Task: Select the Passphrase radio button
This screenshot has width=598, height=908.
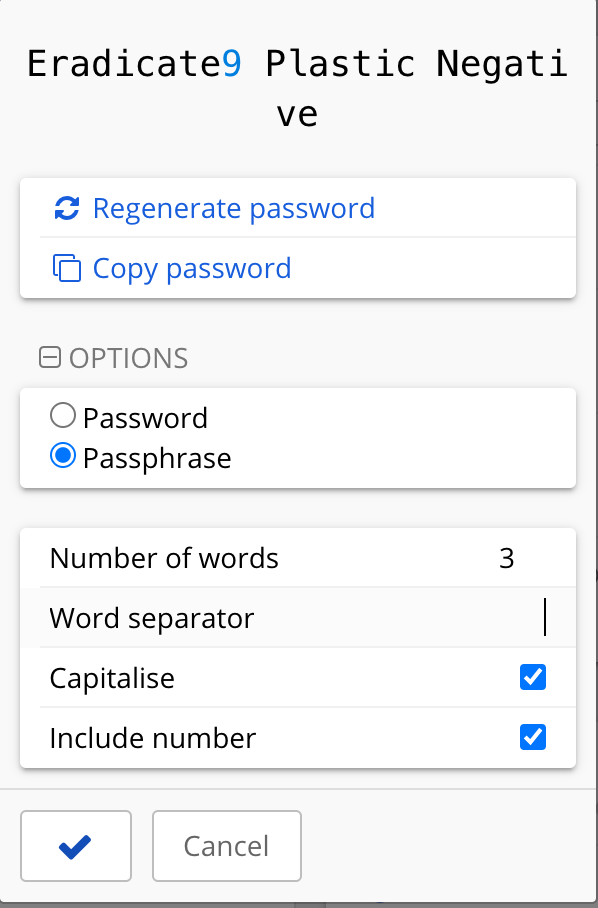Action: tap(61, 456)
